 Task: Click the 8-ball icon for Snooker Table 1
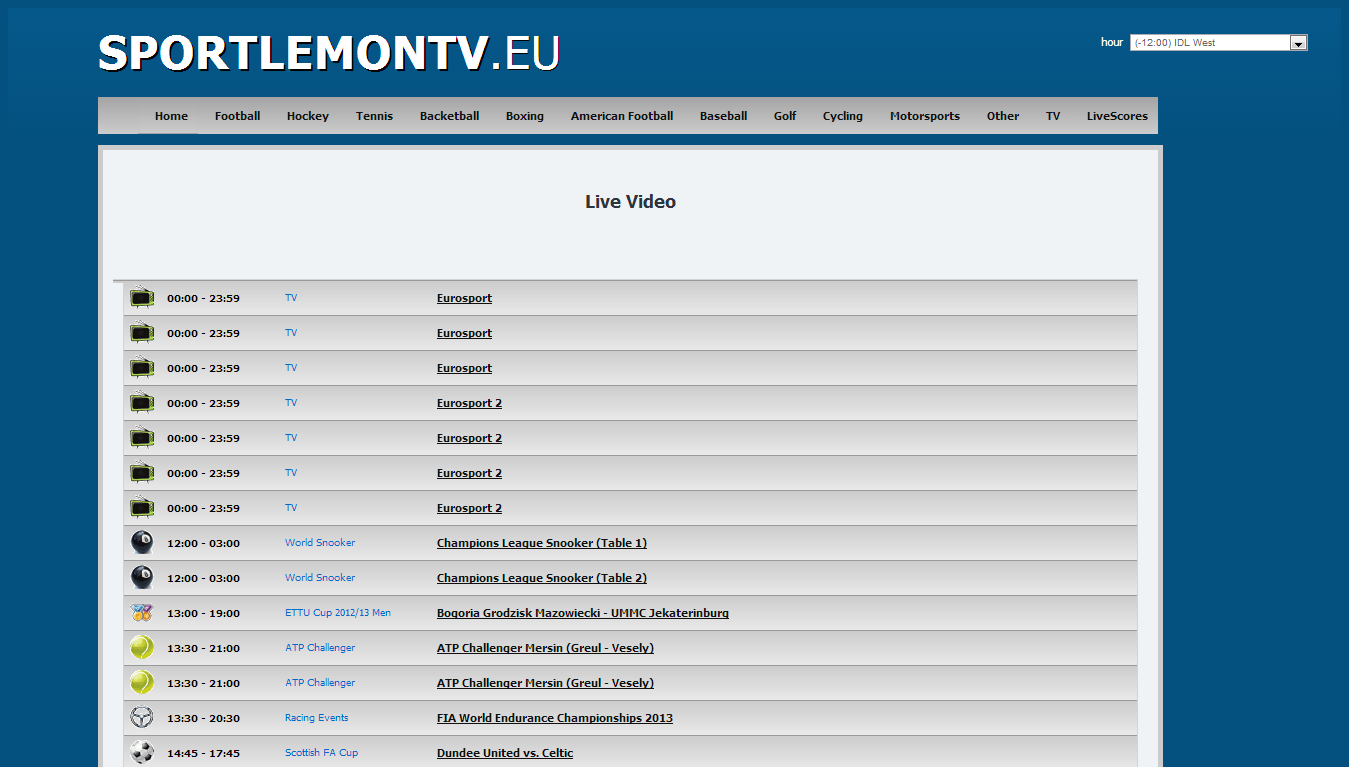click(x=142, y=543)
